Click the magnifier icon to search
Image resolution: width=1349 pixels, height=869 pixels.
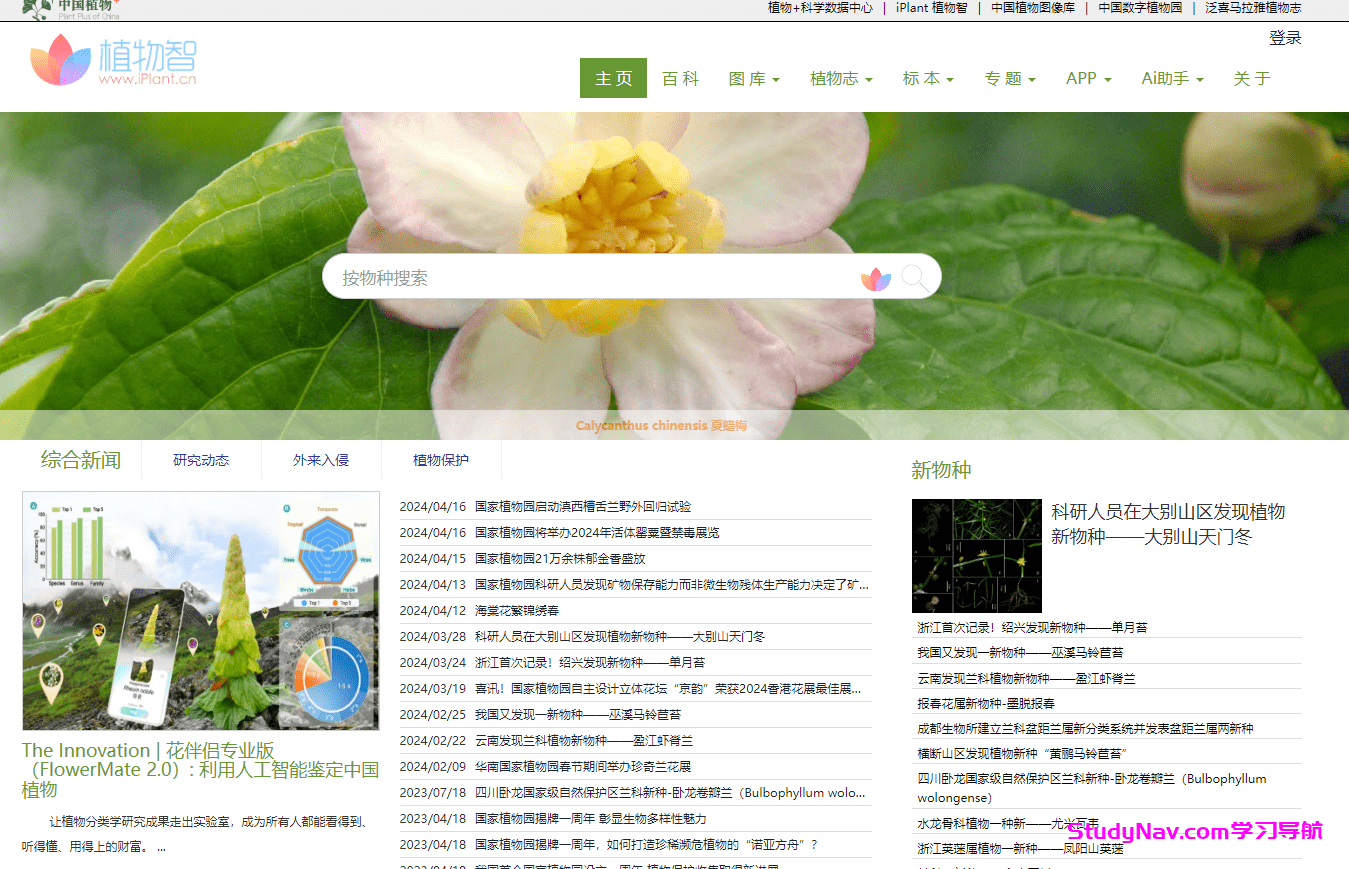tap(914, 277)
